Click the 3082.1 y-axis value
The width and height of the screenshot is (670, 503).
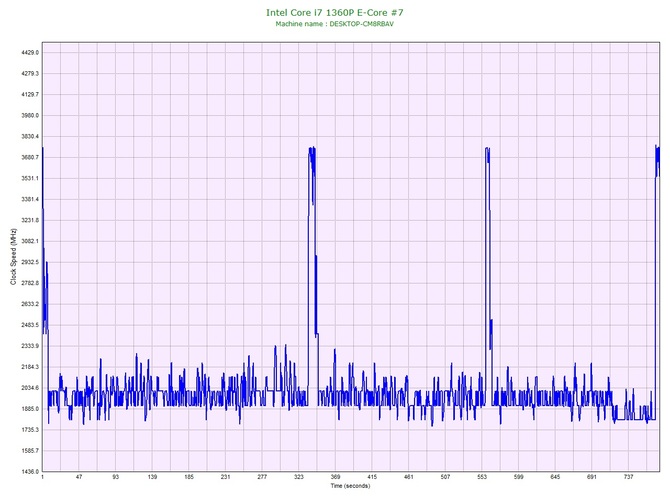pos(30,241)
